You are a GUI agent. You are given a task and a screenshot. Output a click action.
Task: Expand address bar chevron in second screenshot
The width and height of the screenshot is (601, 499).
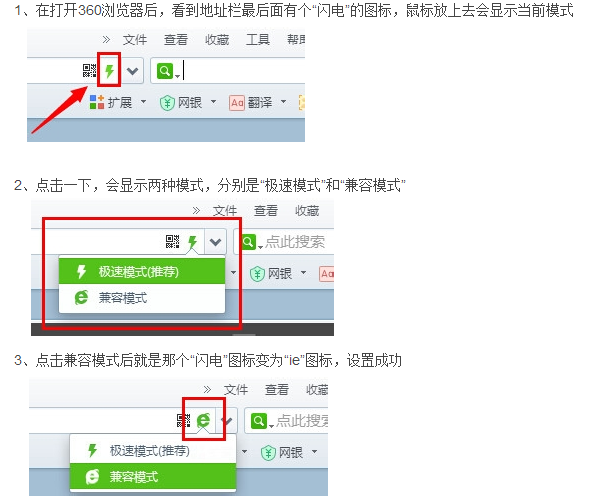click(215, 242)
